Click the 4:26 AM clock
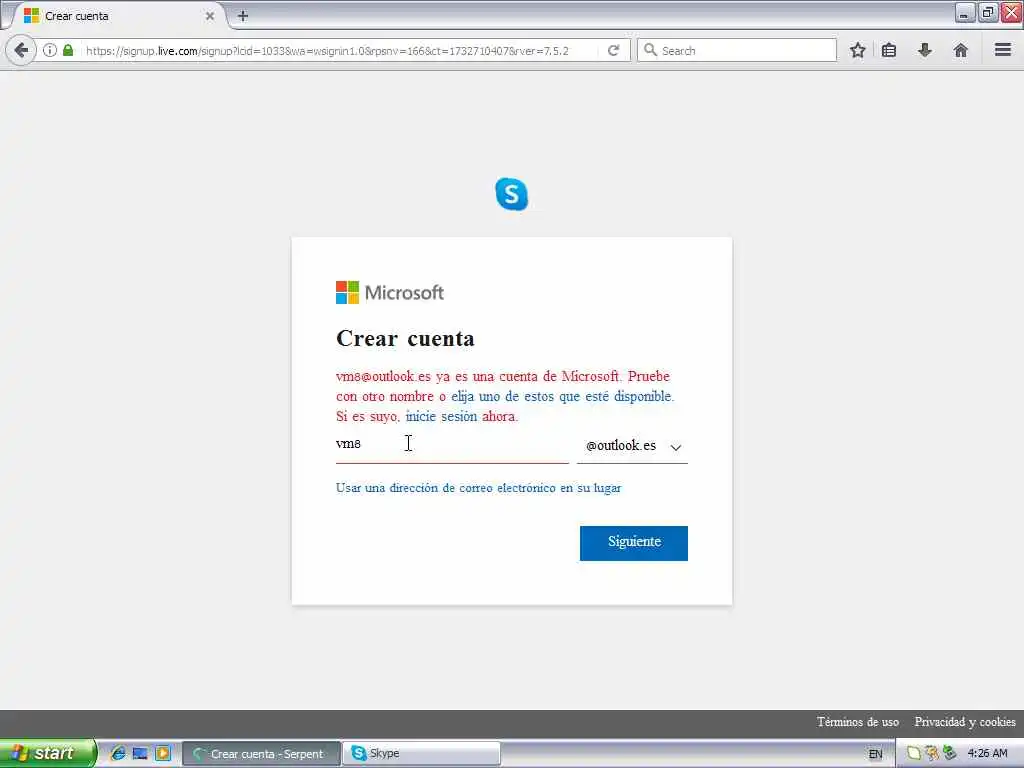 click(x=987, y=753)
